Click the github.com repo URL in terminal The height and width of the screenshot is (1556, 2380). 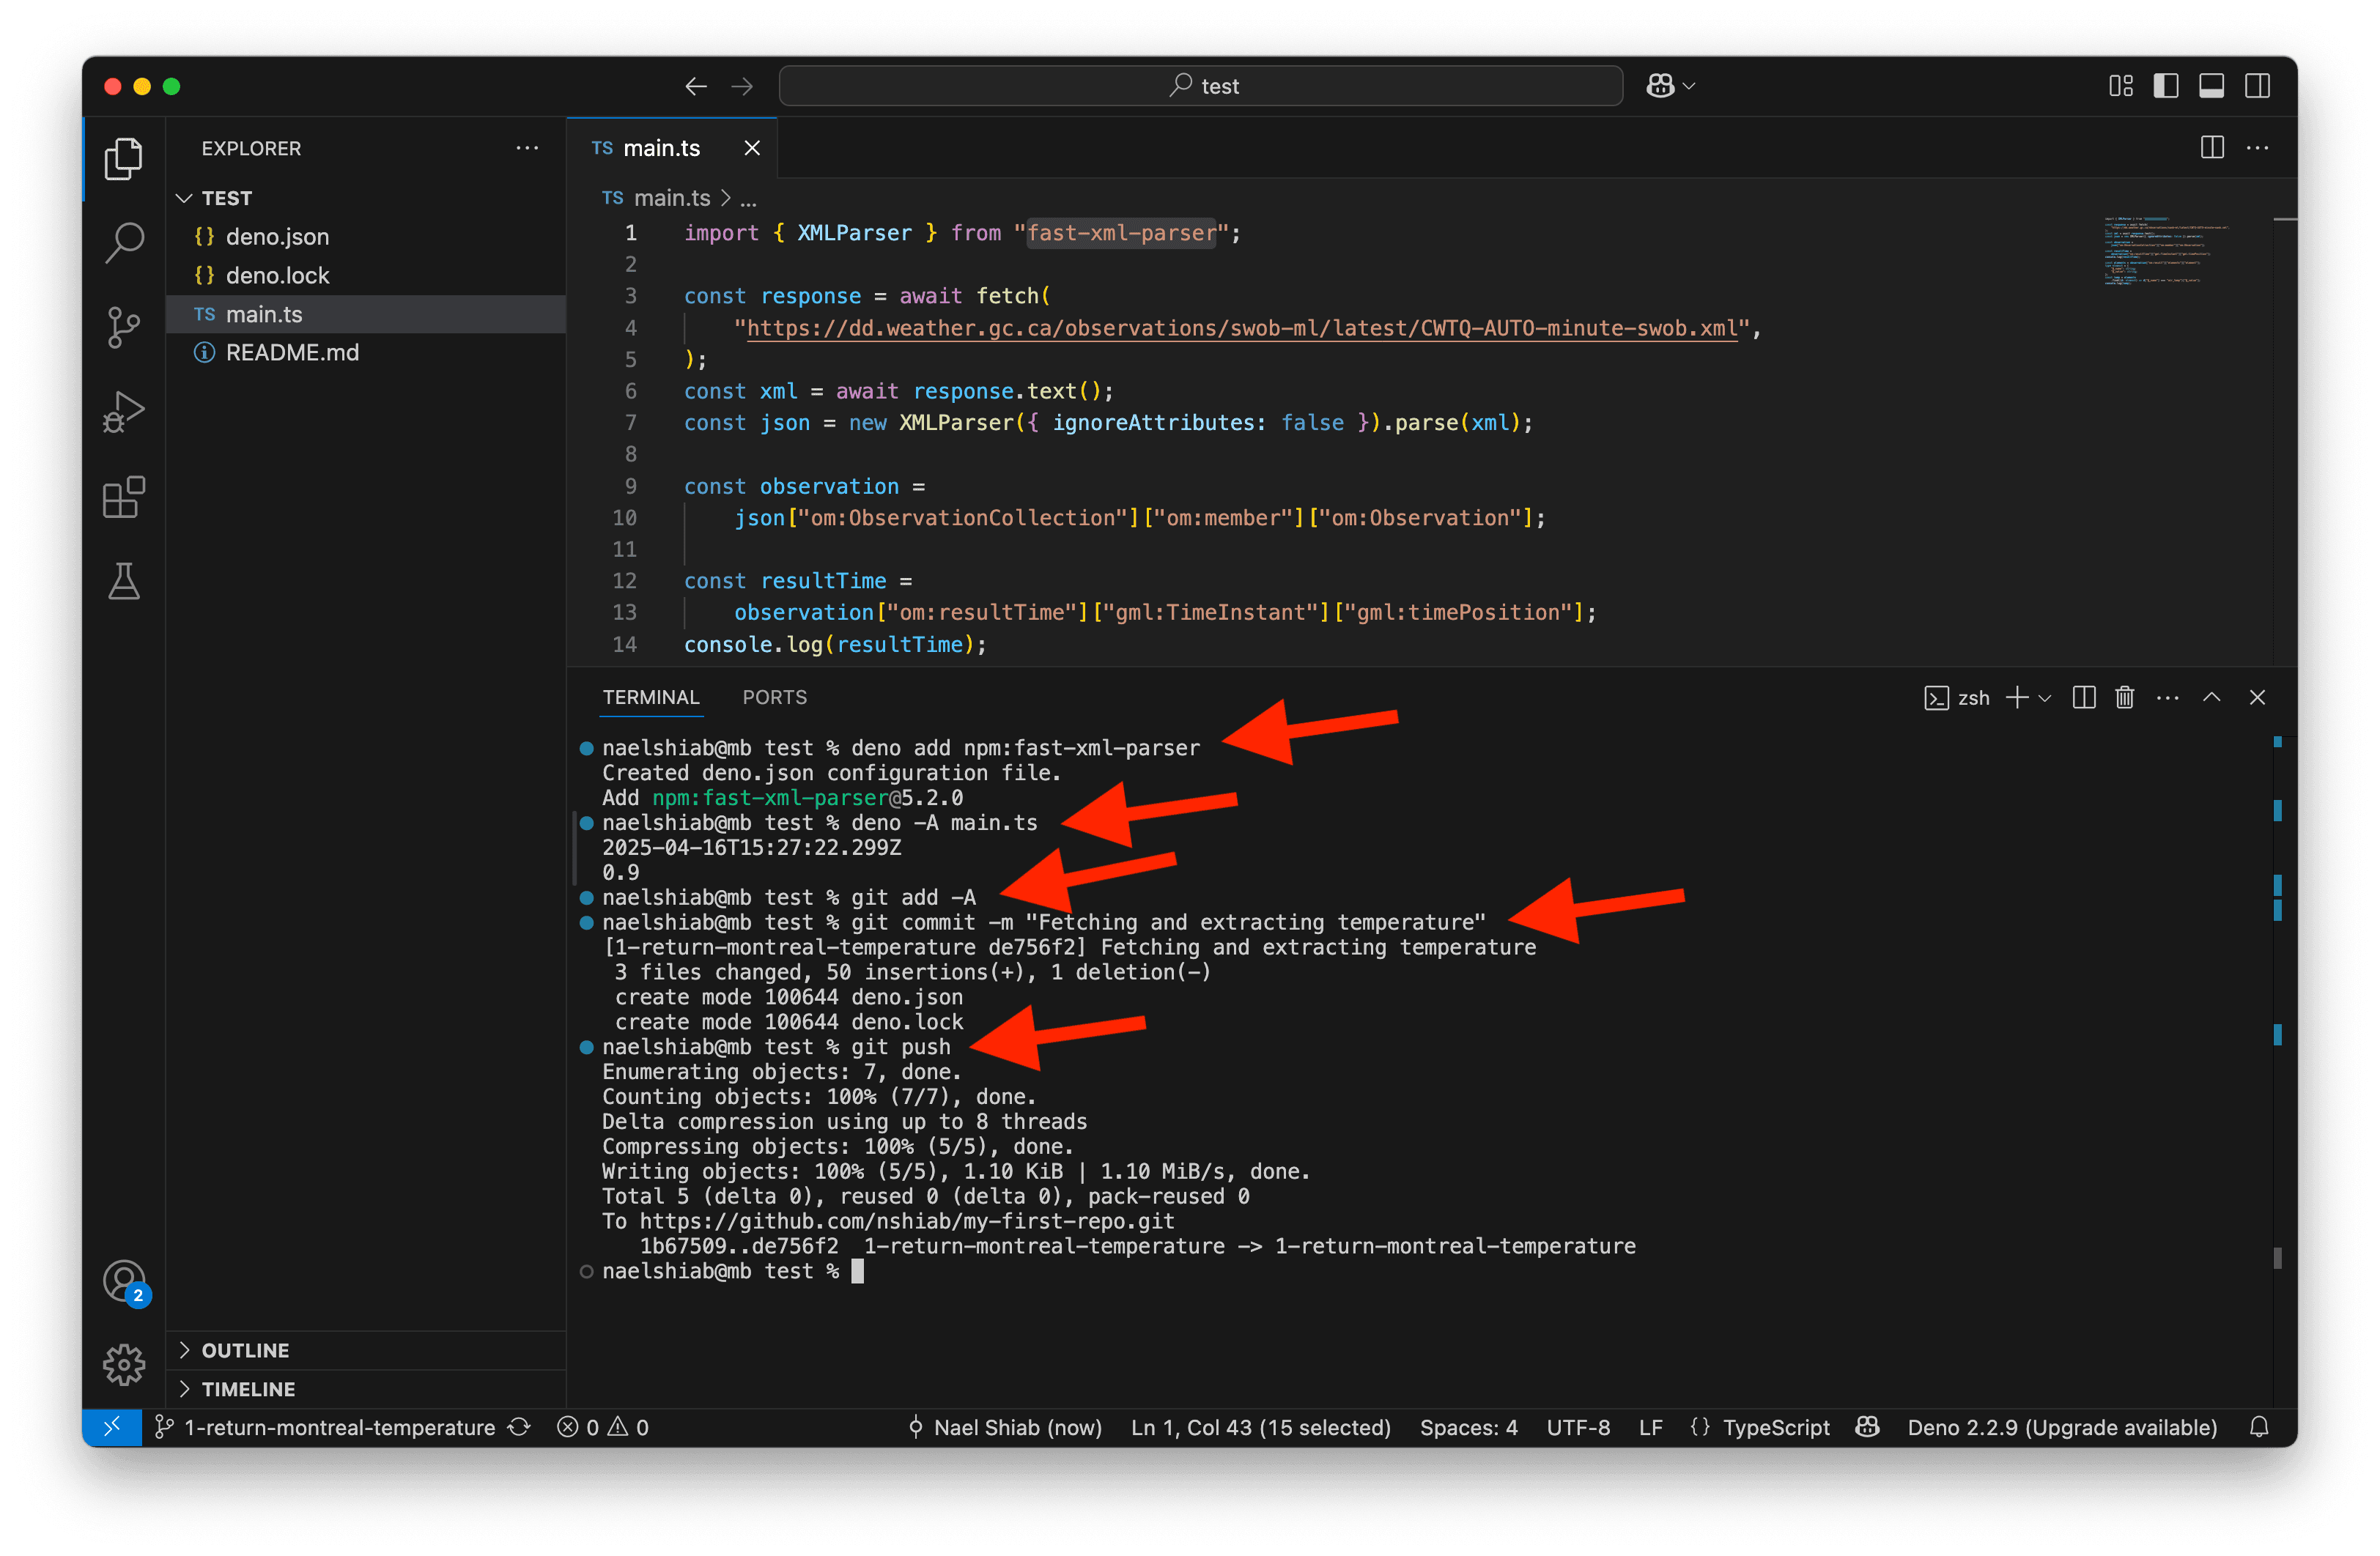[x=907, y=1221]
